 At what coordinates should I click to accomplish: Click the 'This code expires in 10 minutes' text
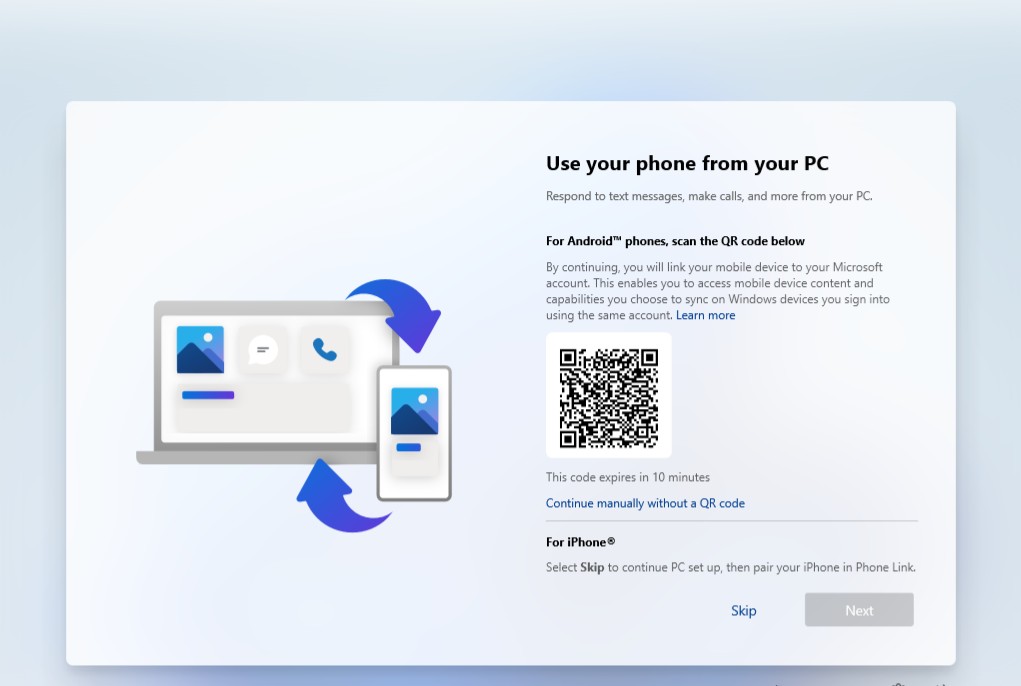click(627, 477)
